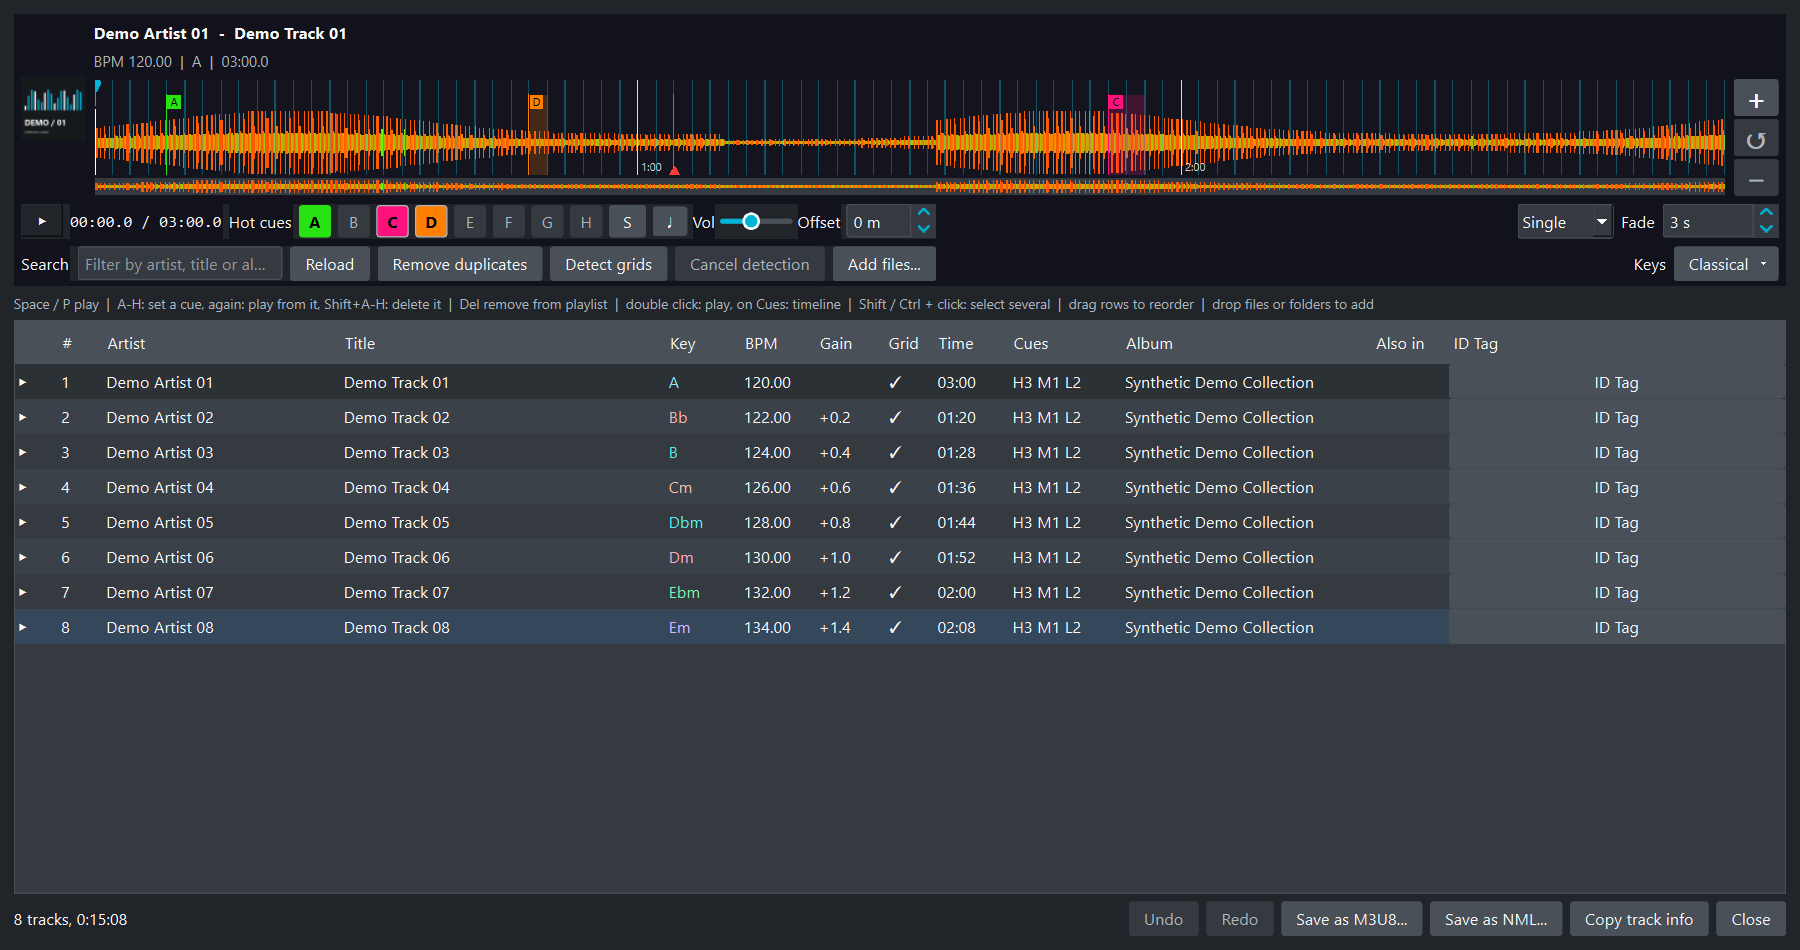Reset waveform zoom with circular arrow

coord(1756,140)
